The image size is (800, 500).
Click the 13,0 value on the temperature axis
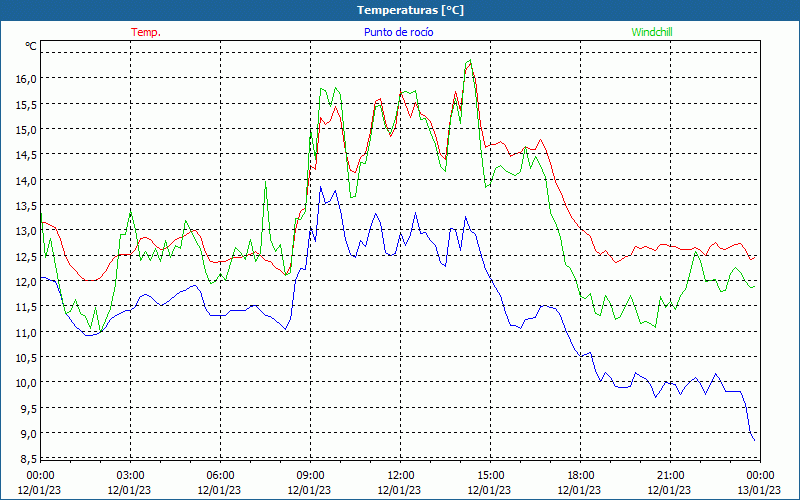(28, 231)
